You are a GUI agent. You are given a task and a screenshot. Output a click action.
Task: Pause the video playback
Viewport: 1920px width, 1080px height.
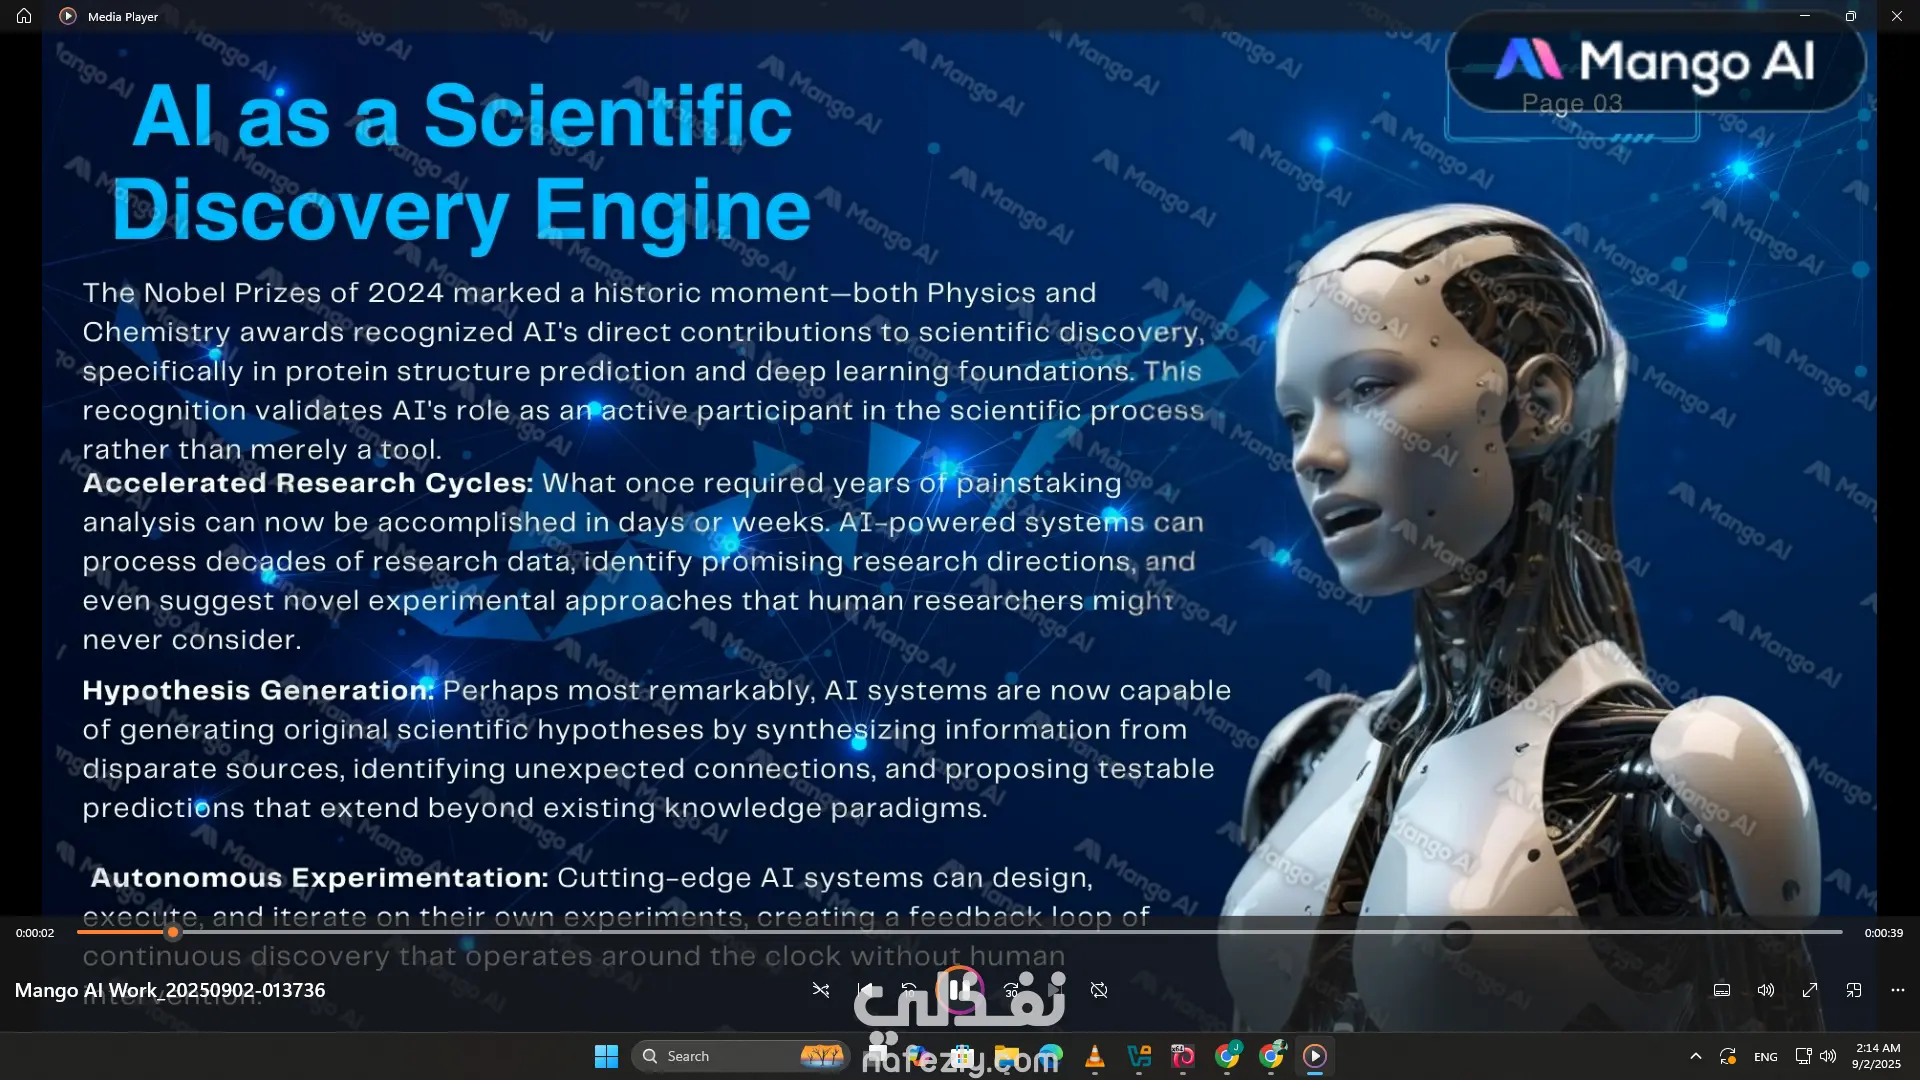point(959,990)
